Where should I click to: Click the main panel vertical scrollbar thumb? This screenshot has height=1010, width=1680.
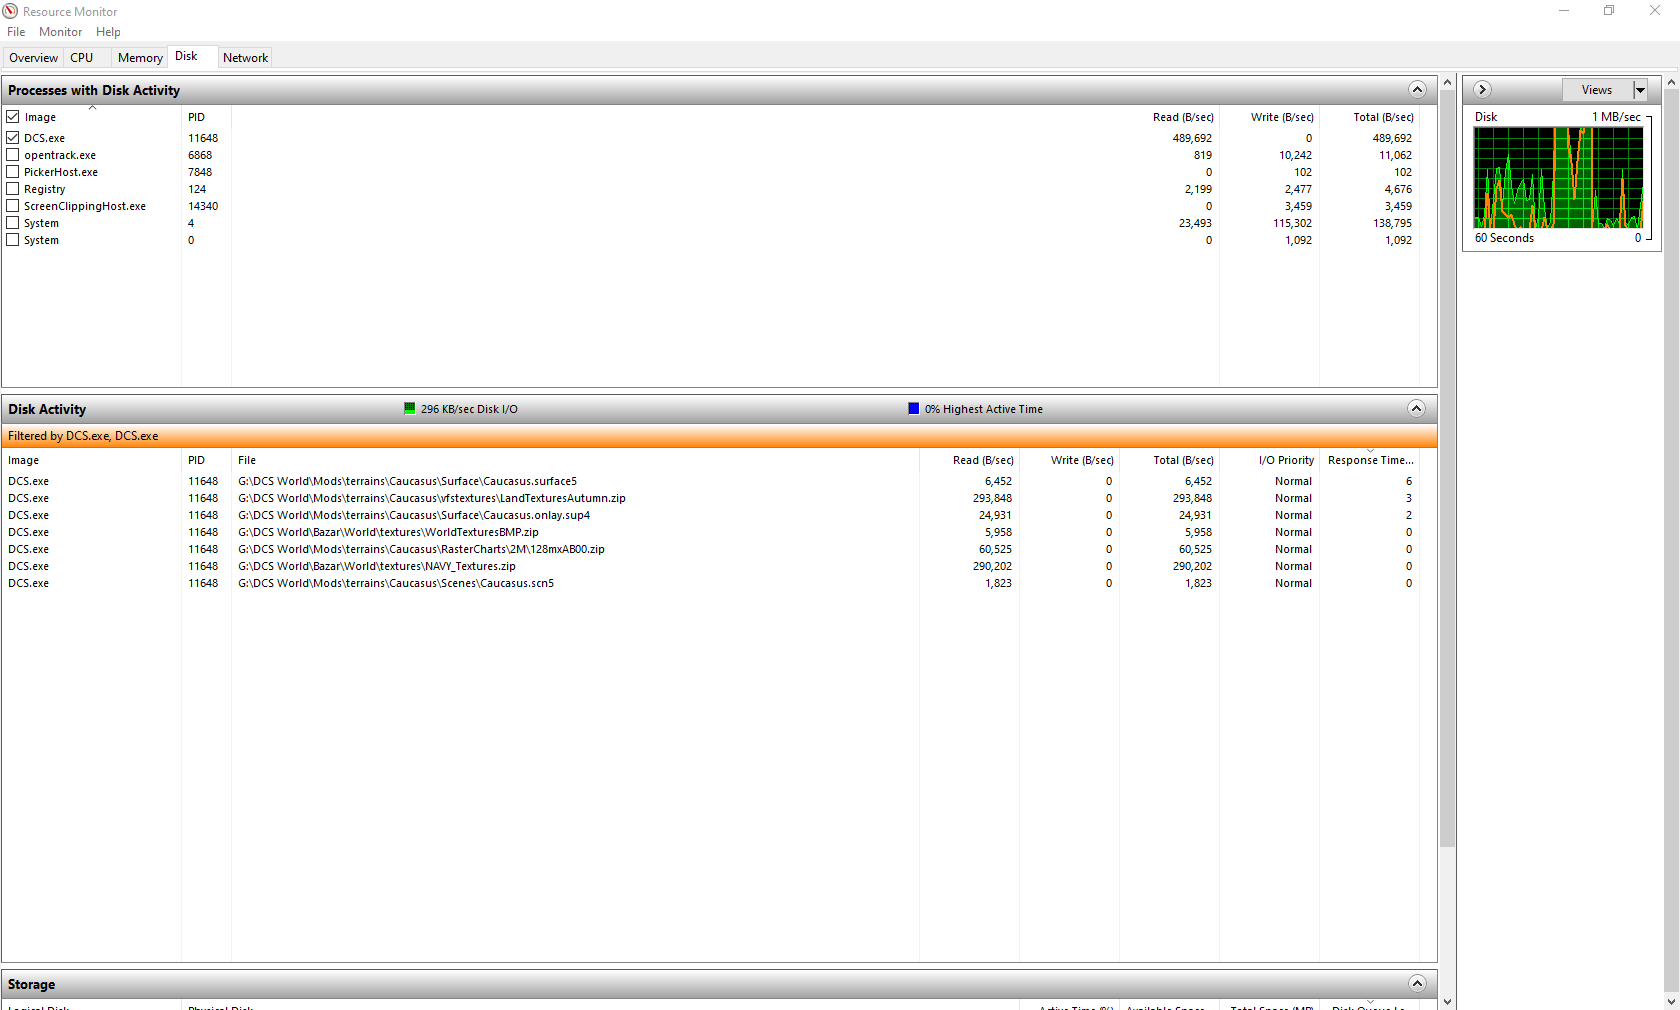point(1447,468)
